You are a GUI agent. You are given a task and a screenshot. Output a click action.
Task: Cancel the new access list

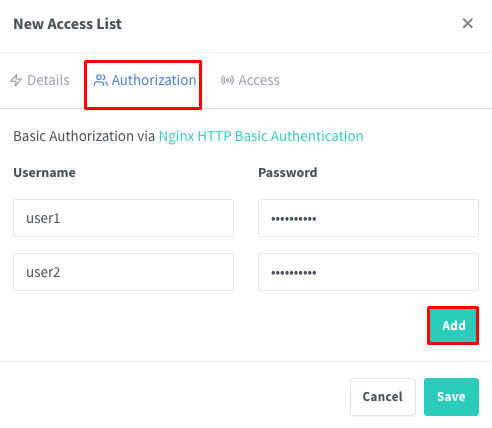[x=383, y=397]
